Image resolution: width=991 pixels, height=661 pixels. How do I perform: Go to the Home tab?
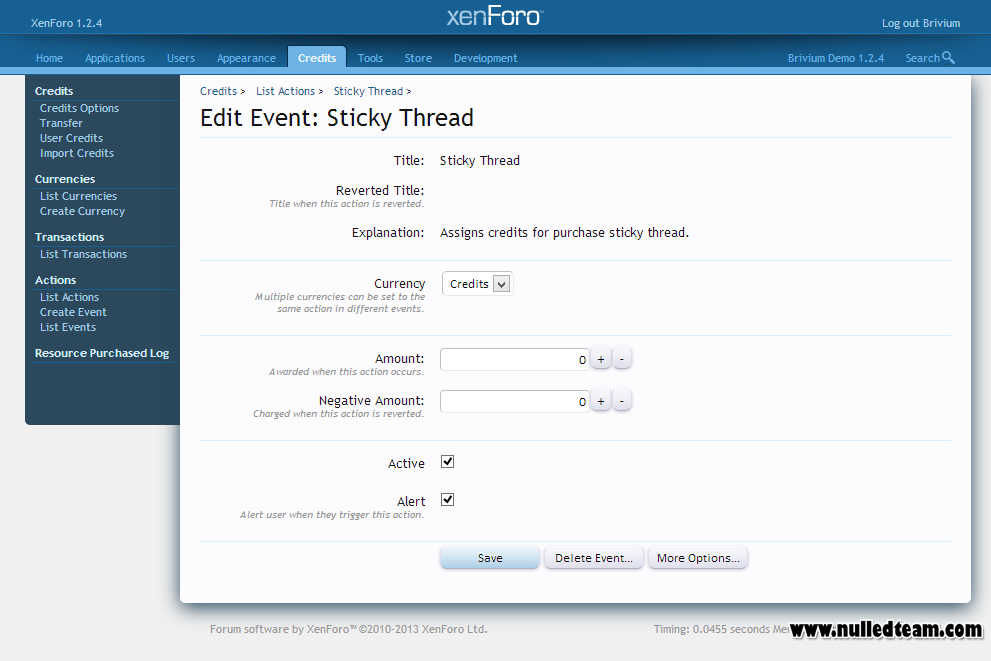(x=49, y=58)
